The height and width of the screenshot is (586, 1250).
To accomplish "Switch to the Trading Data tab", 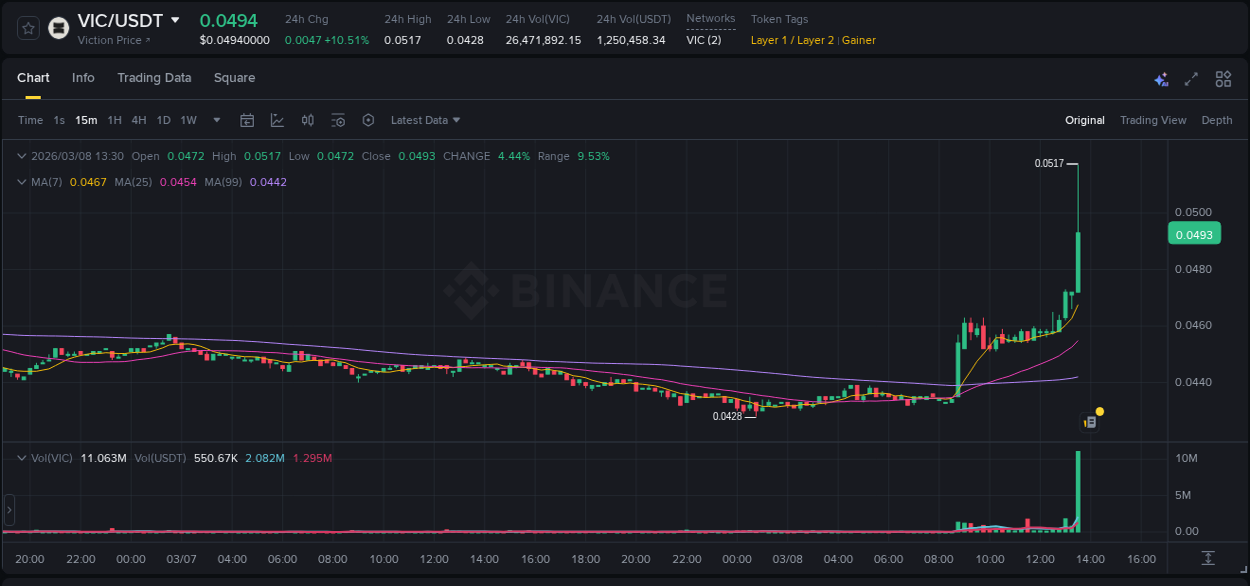I will [154, 78].
